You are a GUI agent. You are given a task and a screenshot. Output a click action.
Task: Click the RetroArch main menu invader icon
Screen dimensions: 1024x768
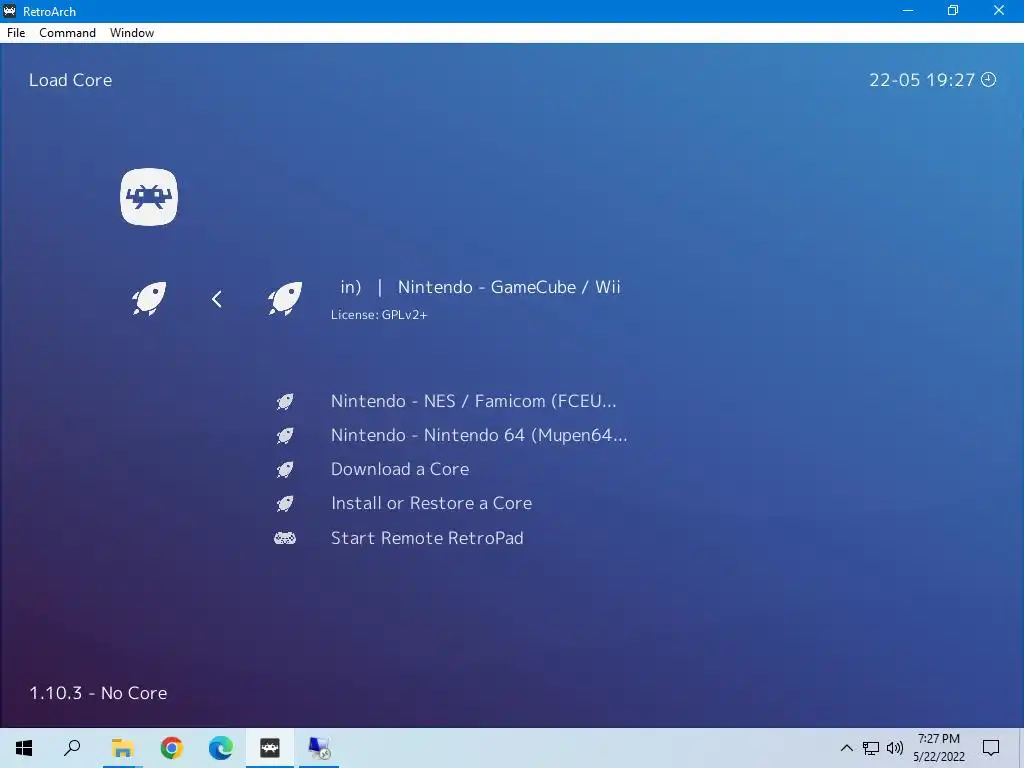point(149,197)
